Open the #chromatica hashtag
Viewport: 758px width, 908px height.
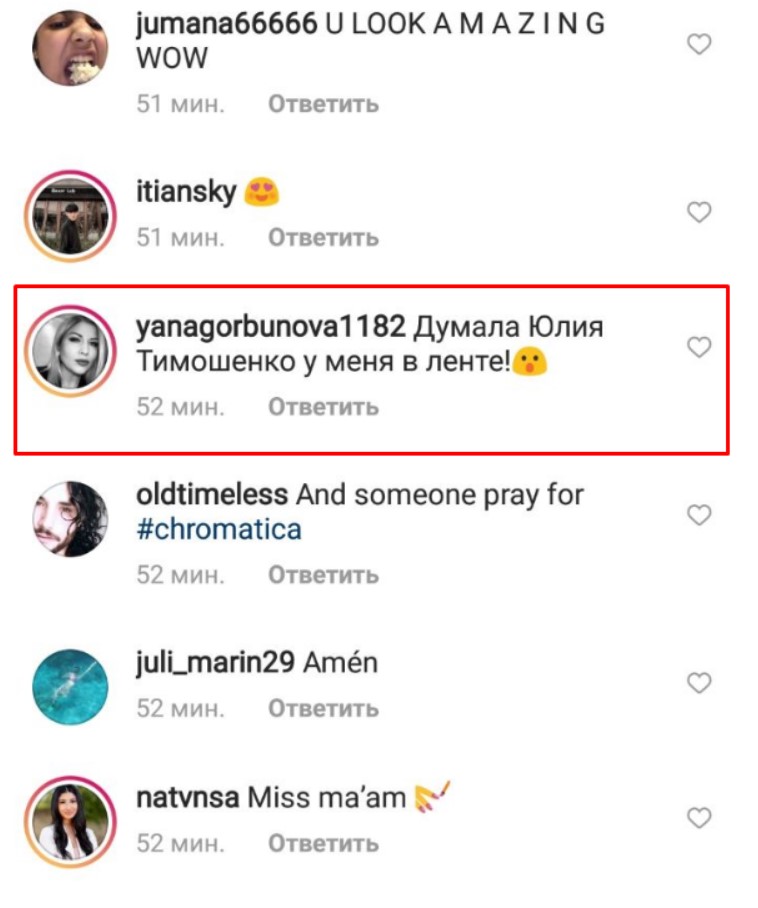219,529
